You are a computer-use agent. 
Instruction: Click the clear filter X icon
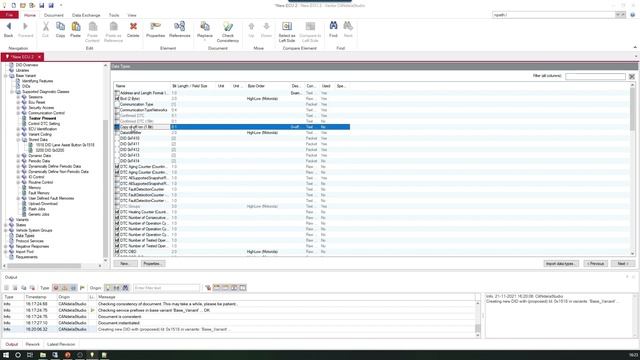coord(632,76)
